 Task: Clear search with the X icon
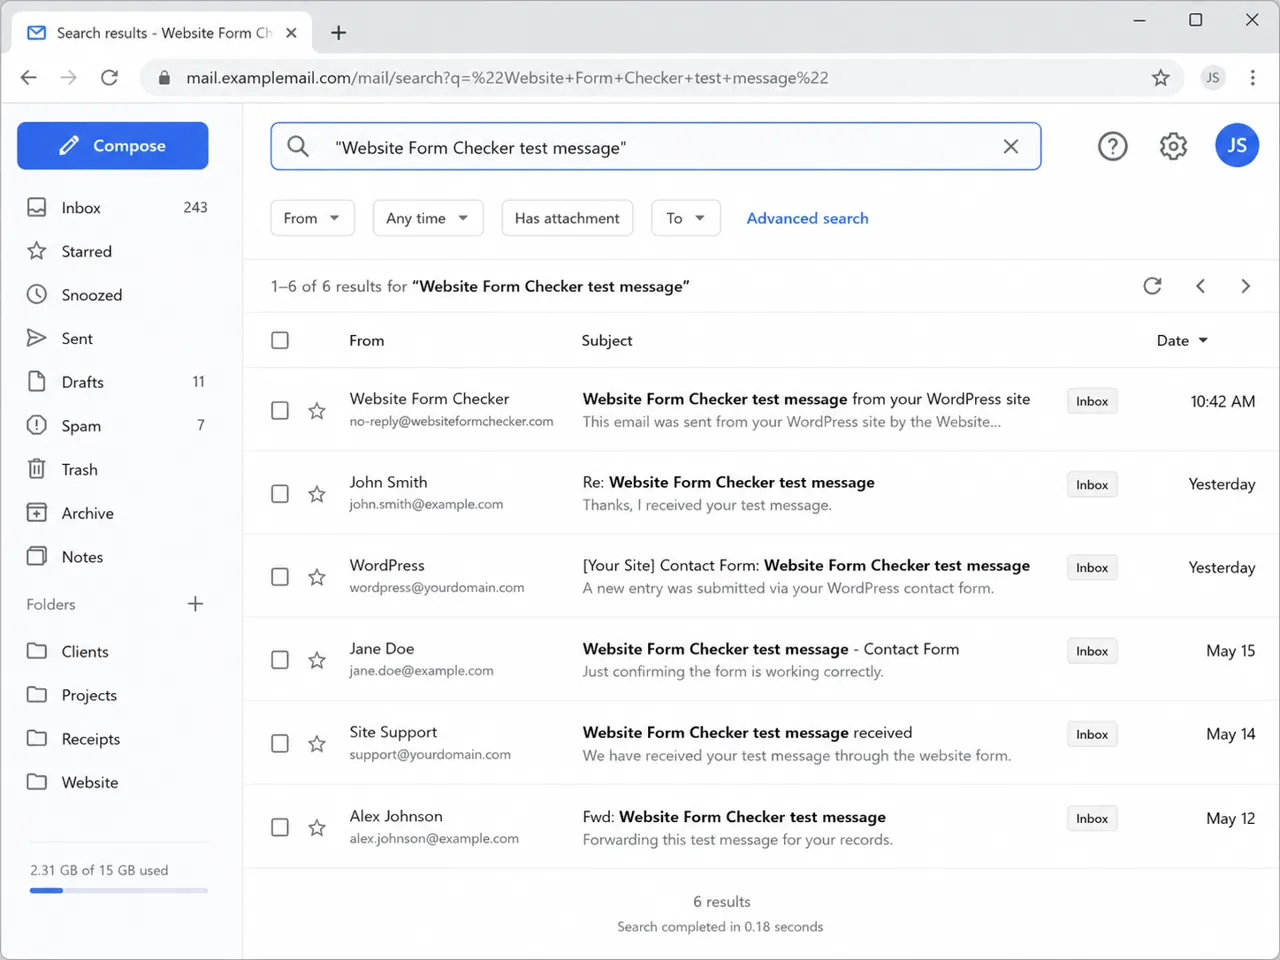pyautogui.click(x=1011, y=147)
